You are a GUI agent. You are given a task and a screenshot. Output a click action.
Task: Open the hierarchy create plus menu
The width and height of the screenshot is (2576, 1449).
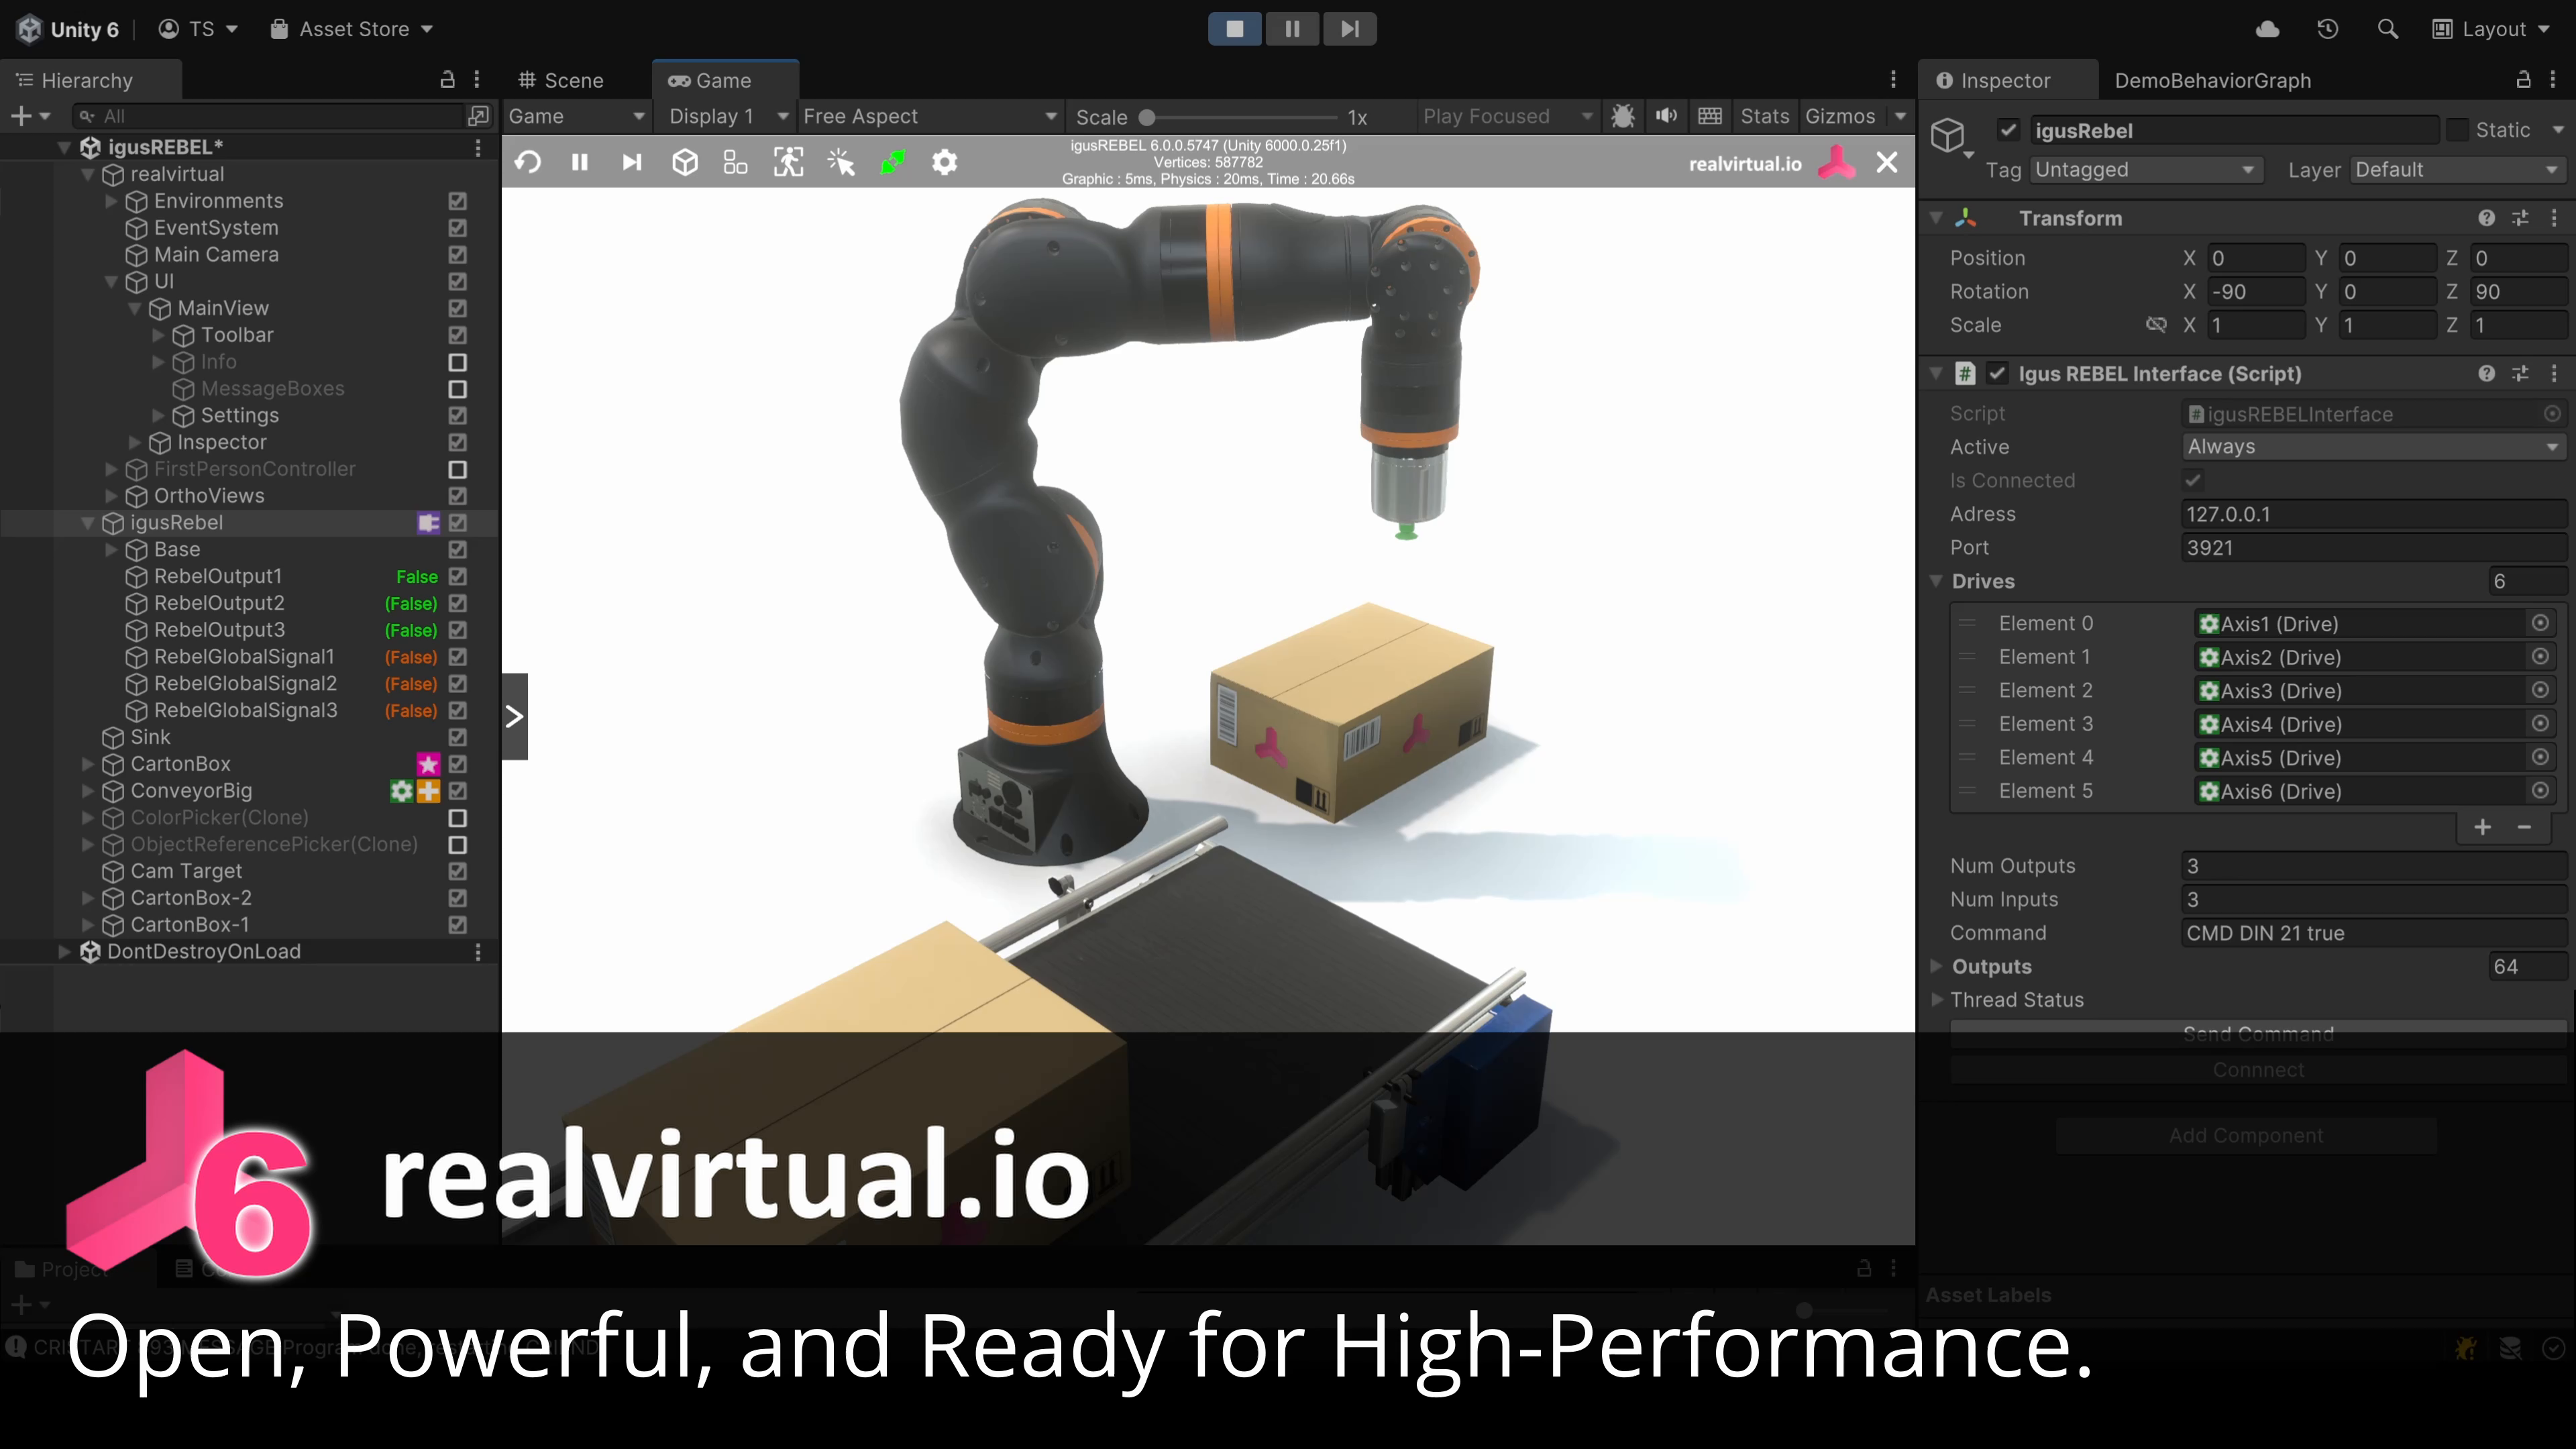29,116
